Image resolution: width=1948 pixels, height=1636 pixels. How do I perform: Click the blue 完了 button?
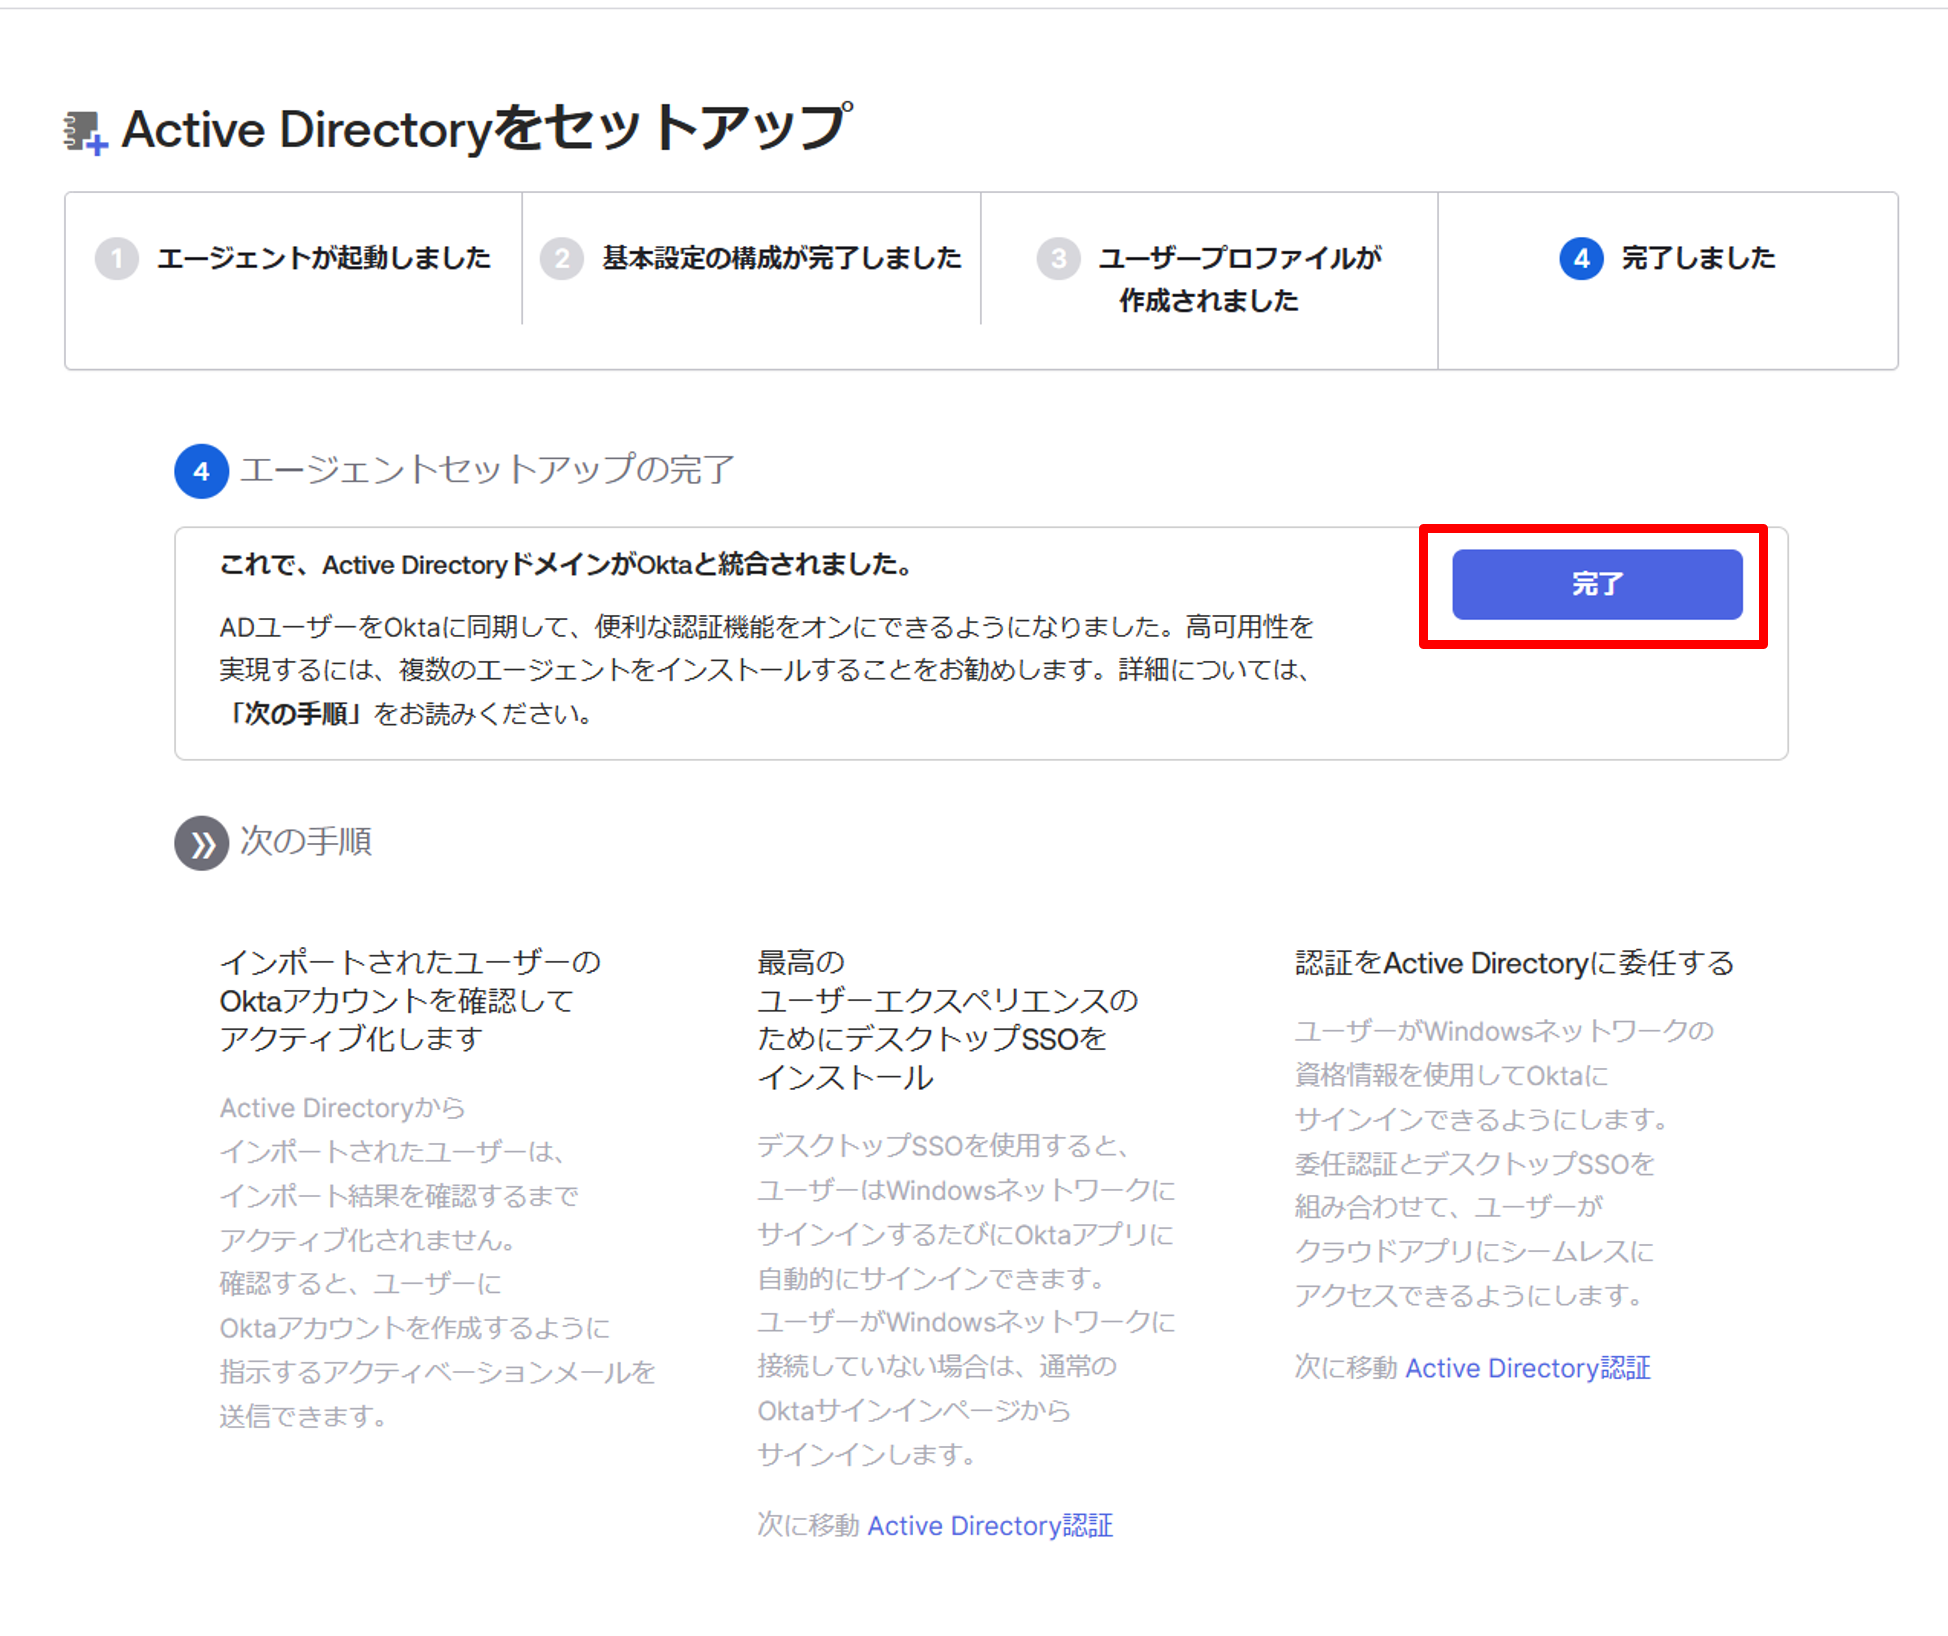1596,584
